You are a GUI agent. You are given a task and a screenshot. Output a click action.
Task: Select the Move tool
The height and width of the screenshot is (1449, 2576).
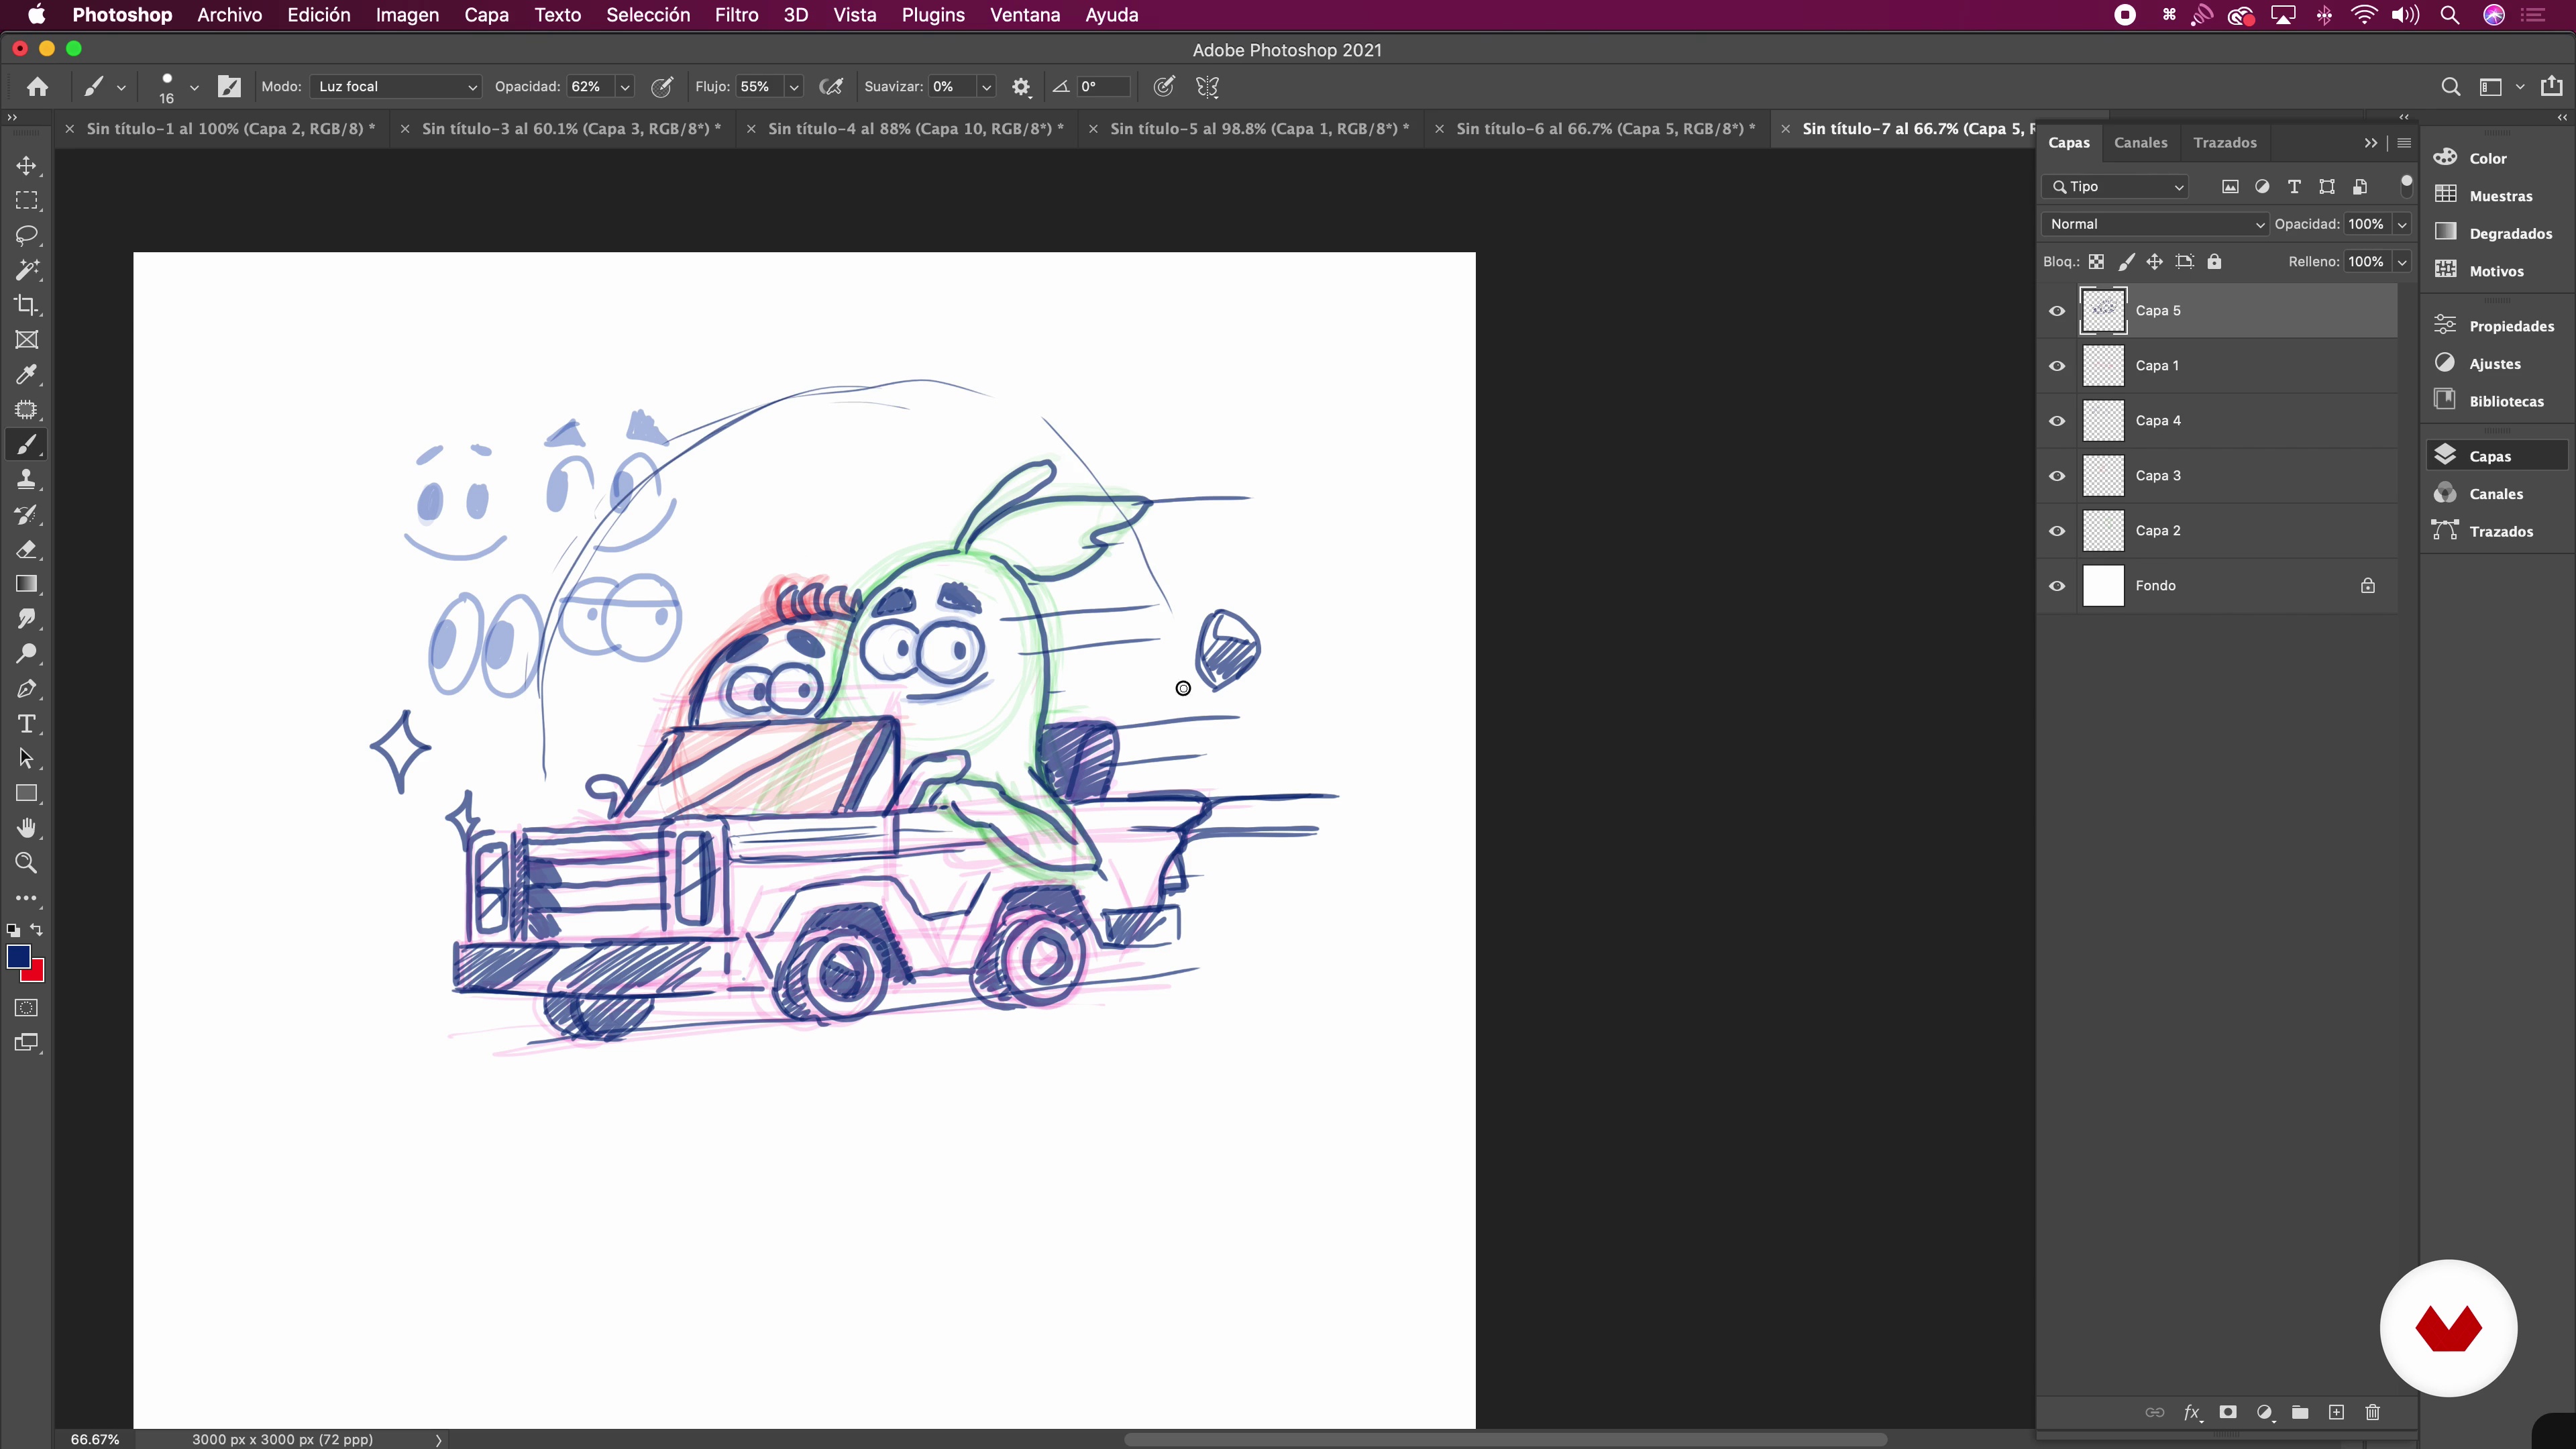(x=27, y=165)
